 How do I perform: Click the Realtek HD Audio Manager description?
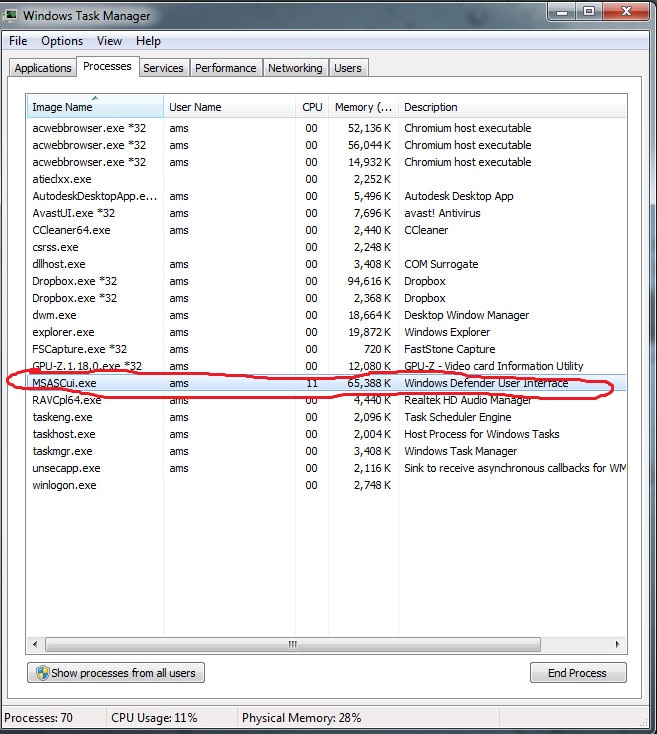click(467, 400)
